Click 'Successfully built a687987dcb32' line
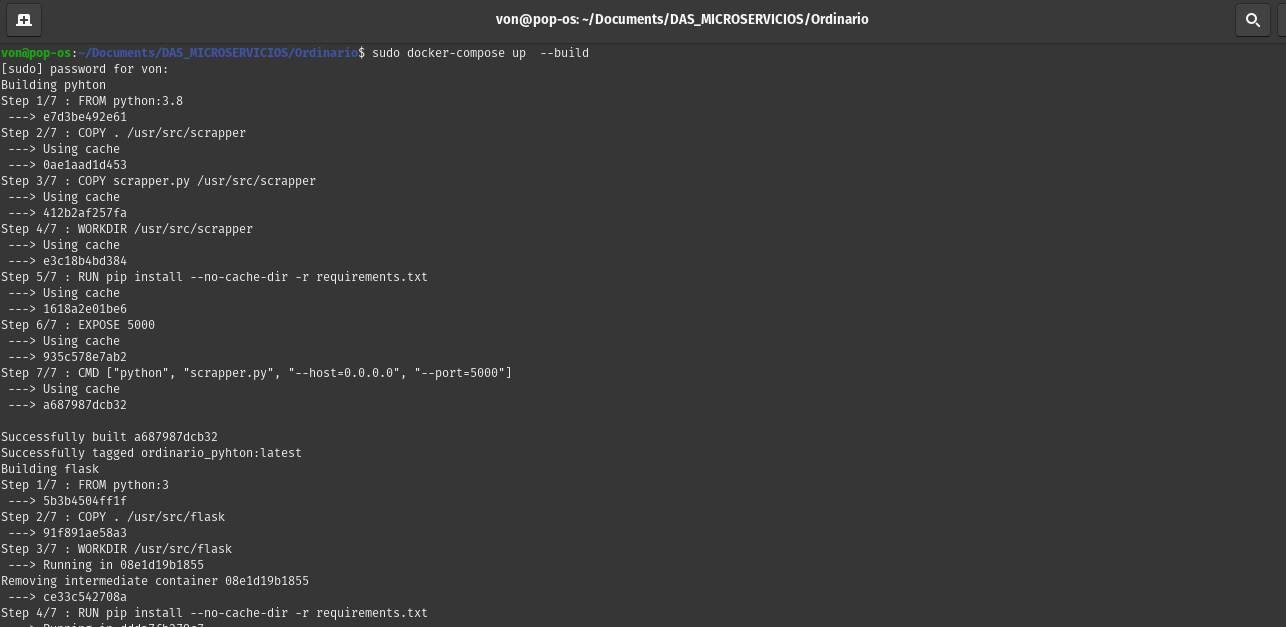This screenshot has height=627, width=1286. (x=109, y=437)
